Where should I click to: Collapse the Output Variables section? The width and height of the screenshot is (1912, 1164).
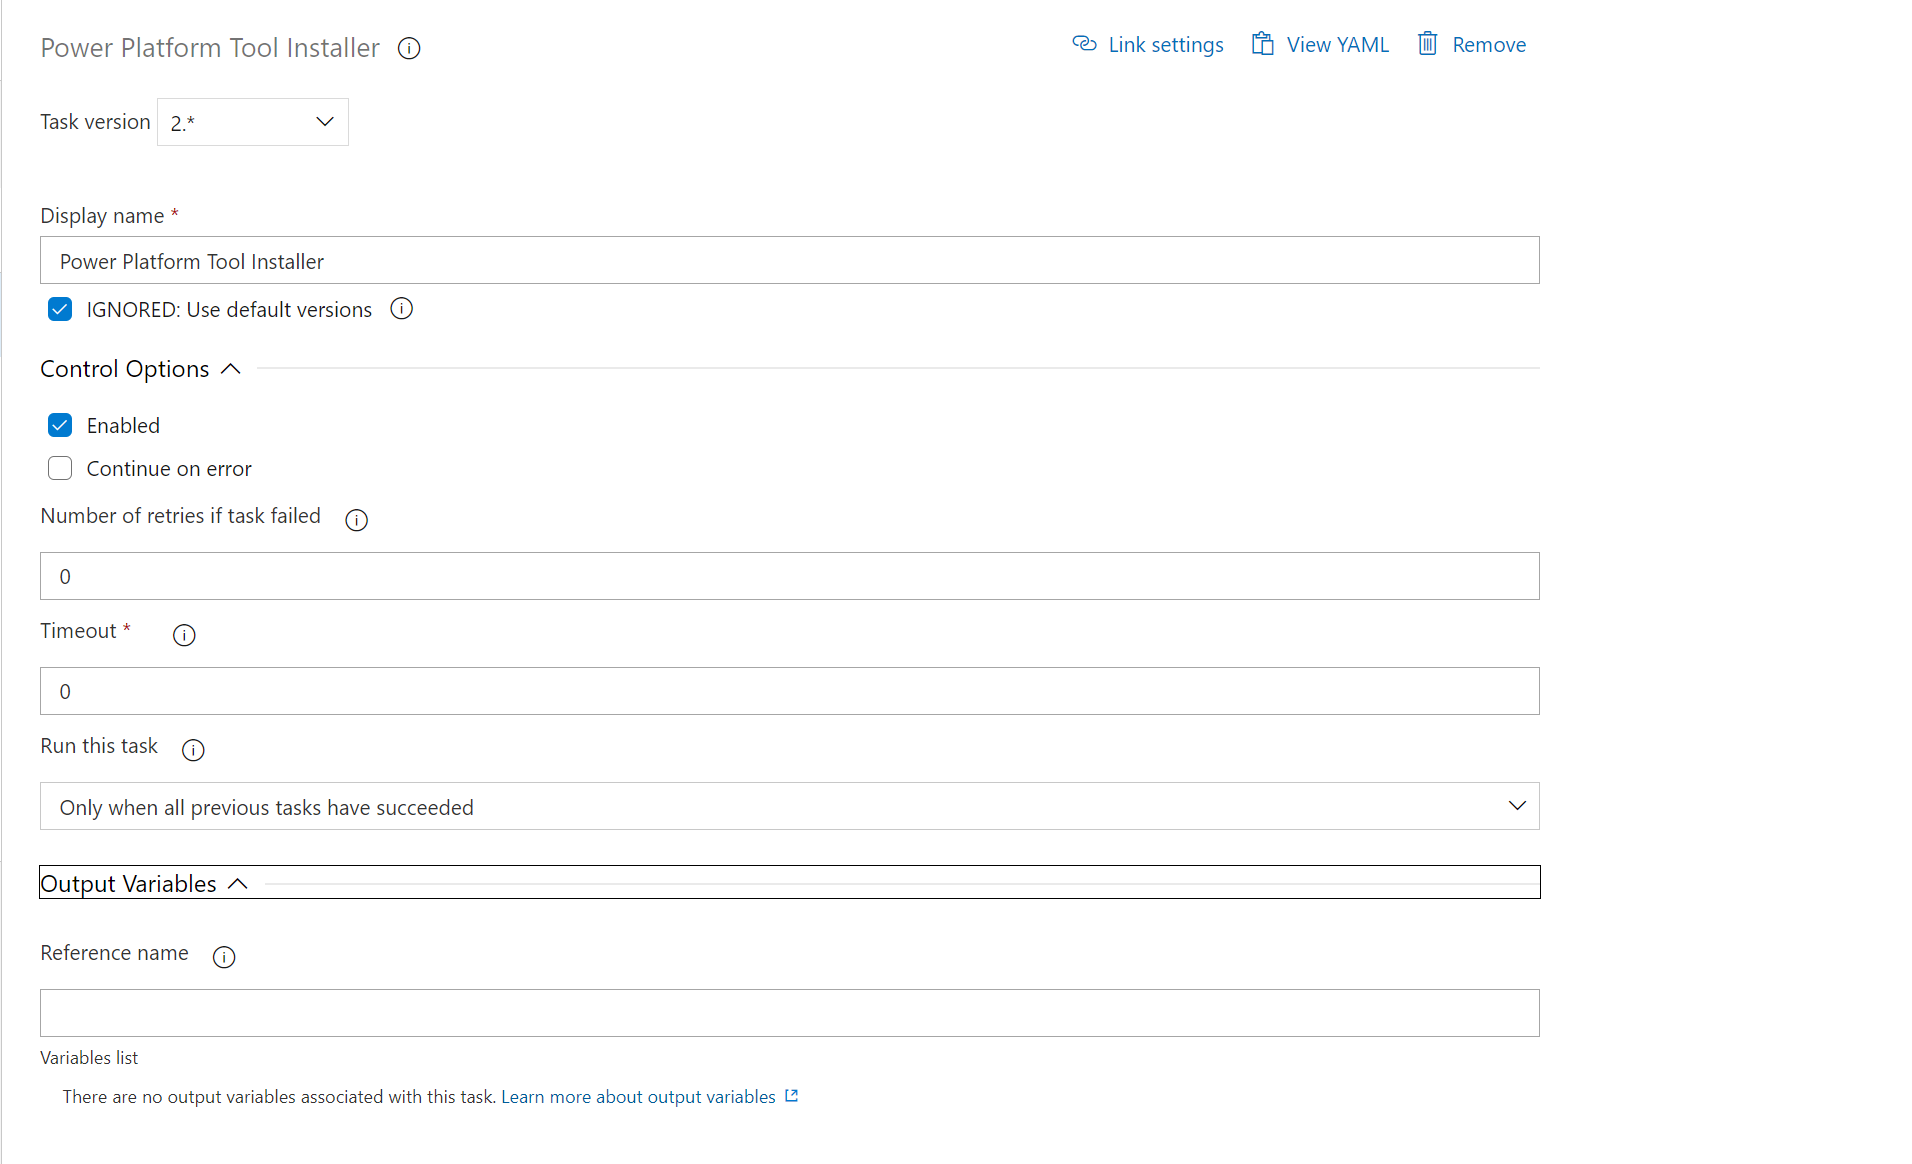pyautogui.click(x=238, y=883)
